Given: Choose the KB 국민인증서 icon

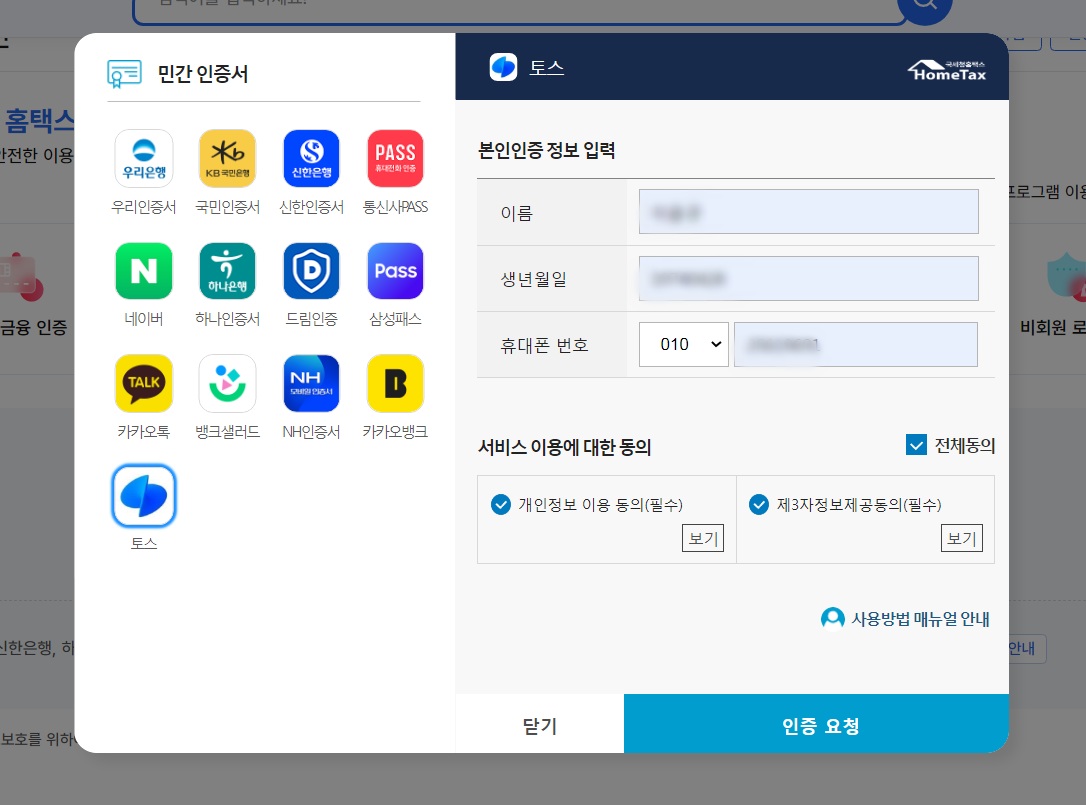Looking at the screenshot, I should coord(228,159).
